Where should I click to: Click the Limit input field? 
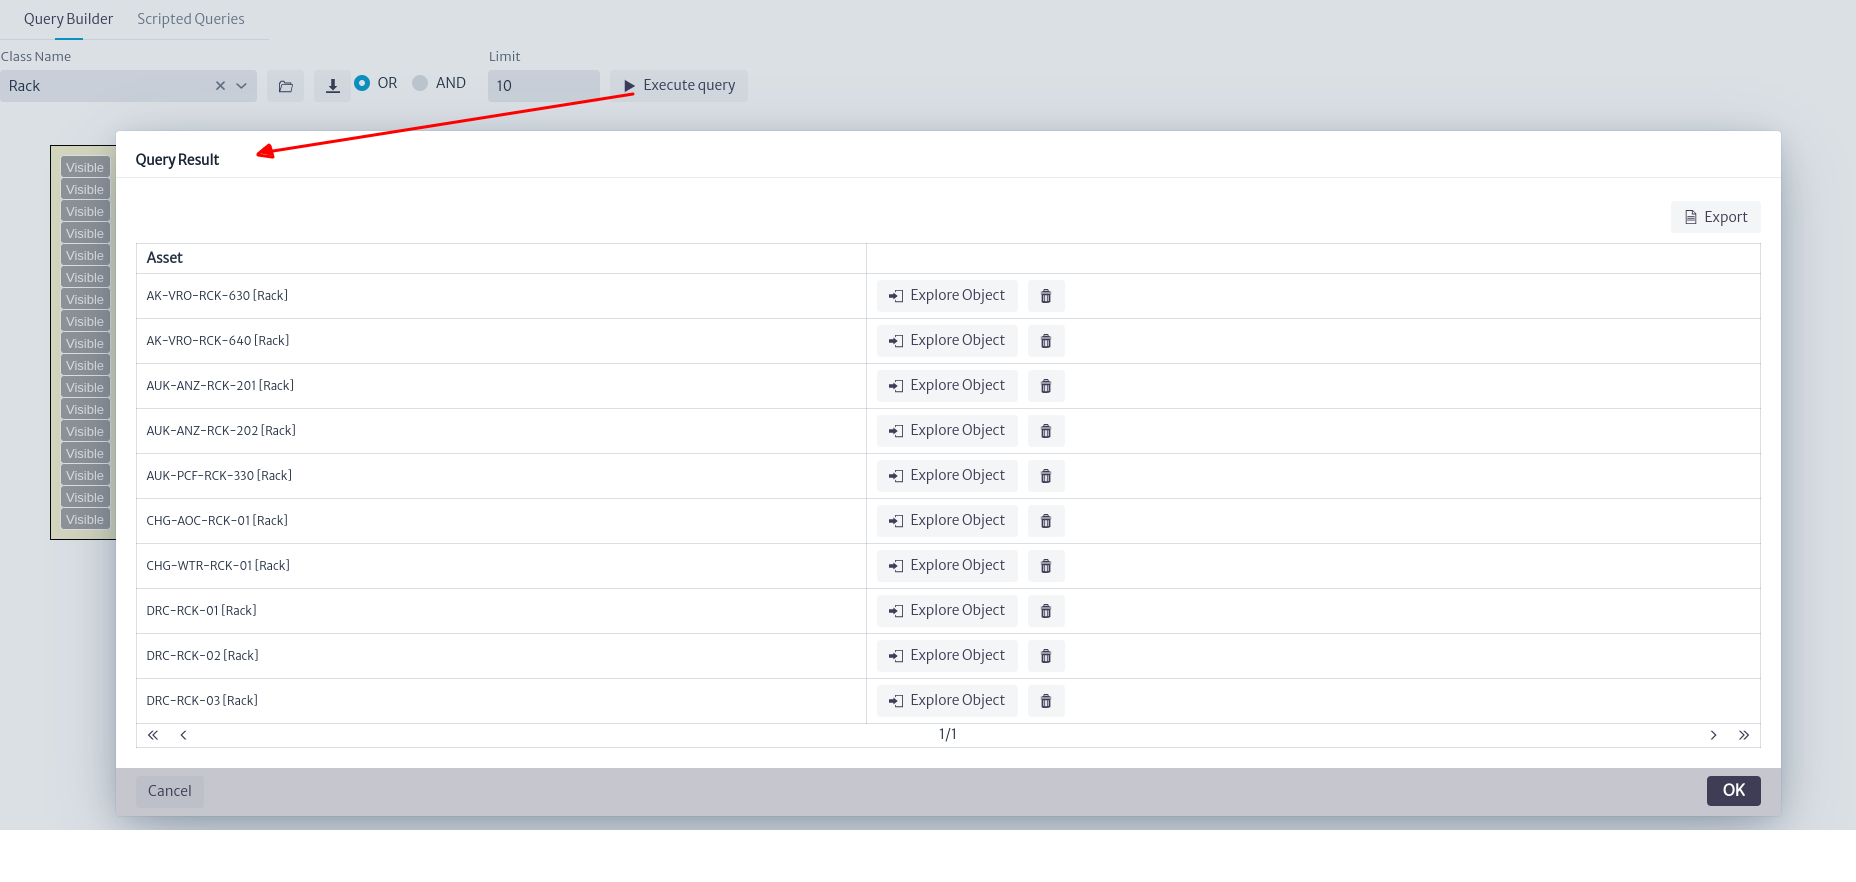(x=544, y=86)
